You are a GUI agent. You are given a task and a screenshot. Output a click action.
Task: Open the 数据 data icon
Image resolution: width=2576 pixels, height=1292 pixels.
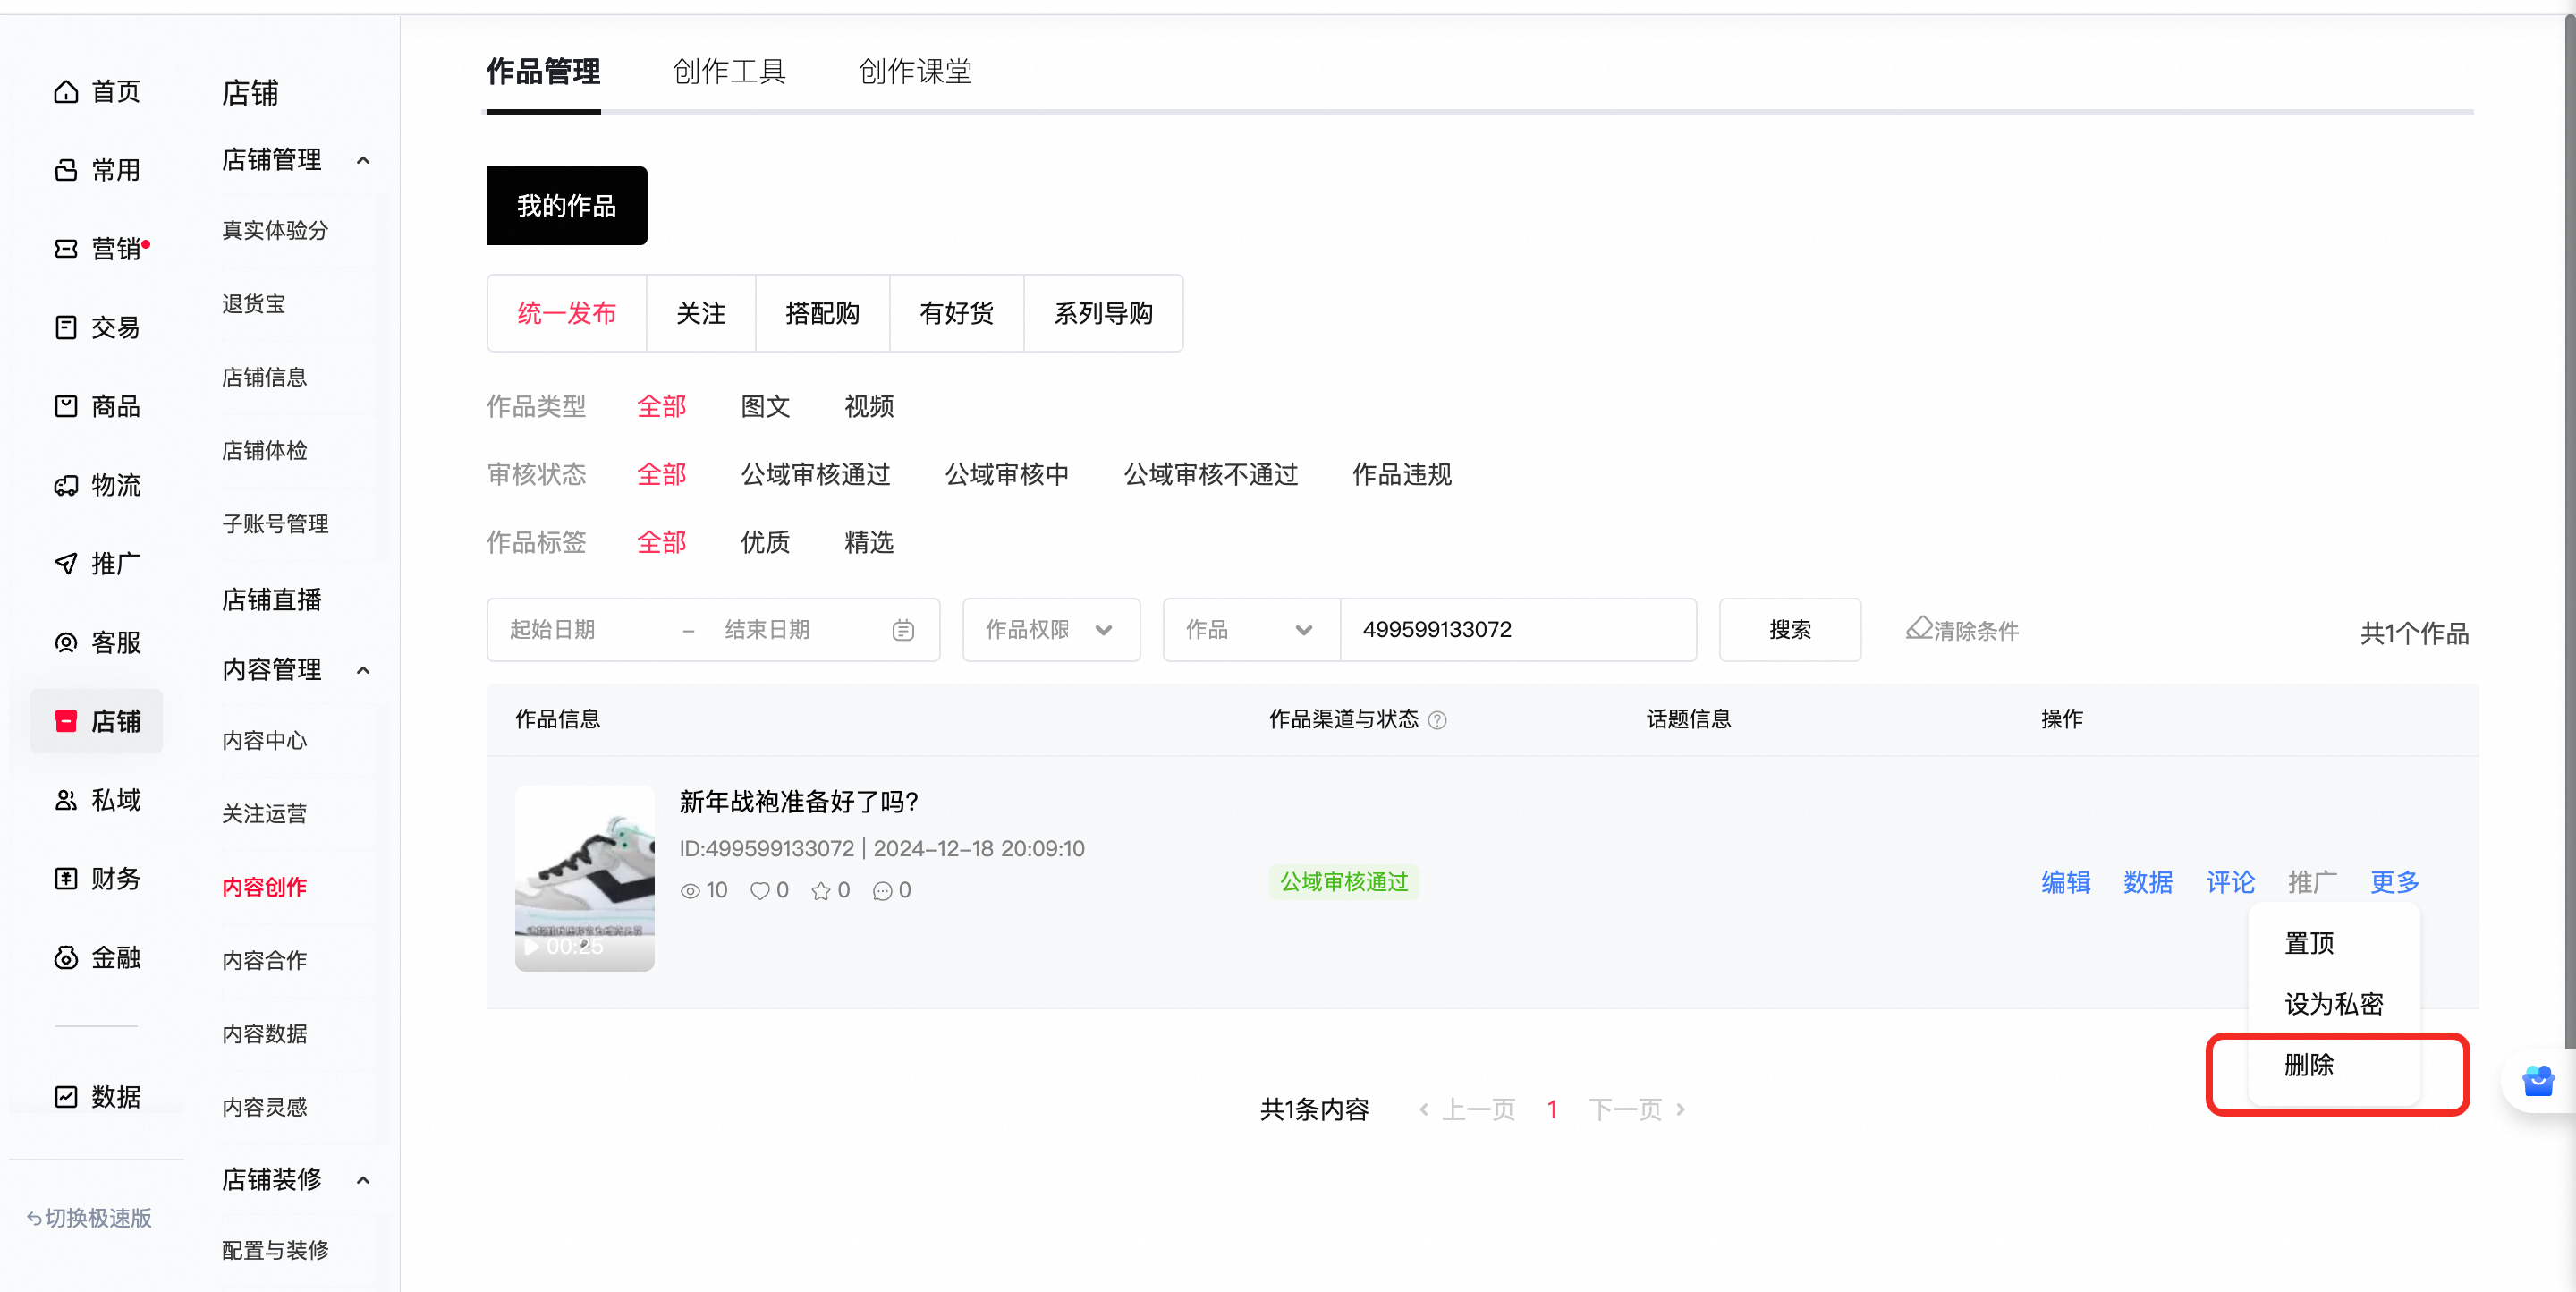pos(66,1096)
